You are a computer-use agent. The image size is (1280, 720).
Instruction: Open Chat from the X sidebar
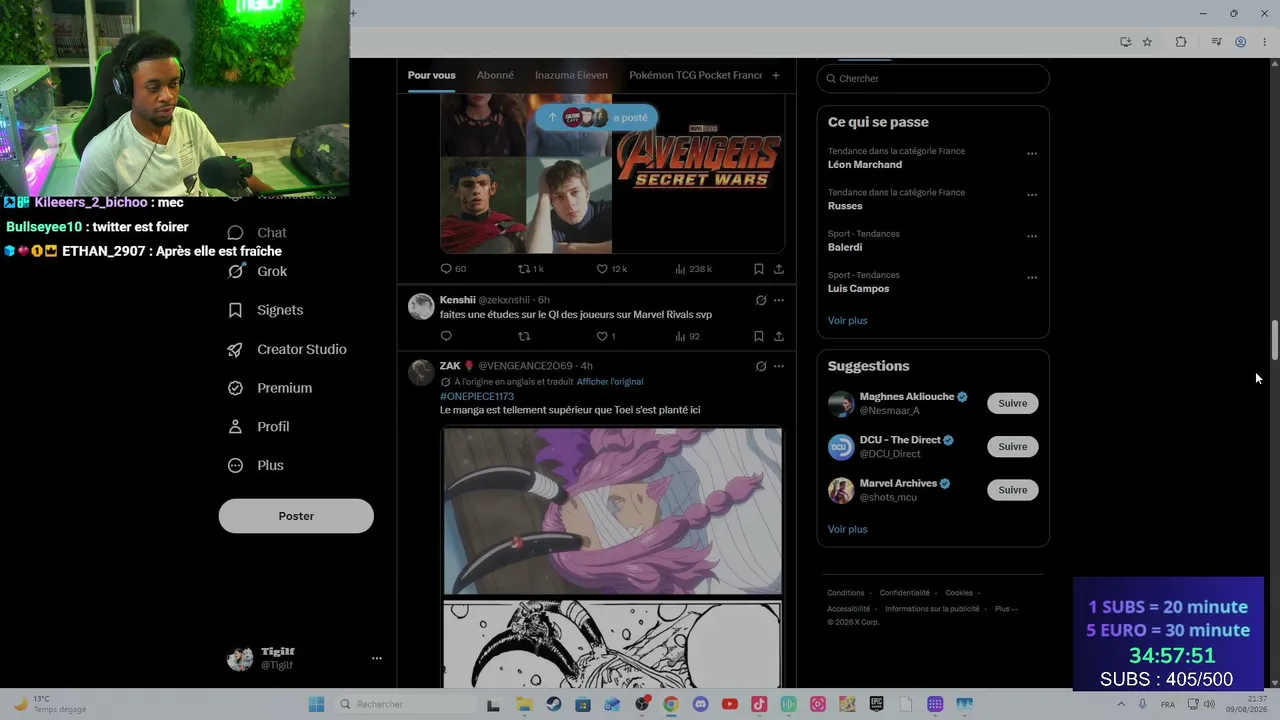click(x=258, y=233)
